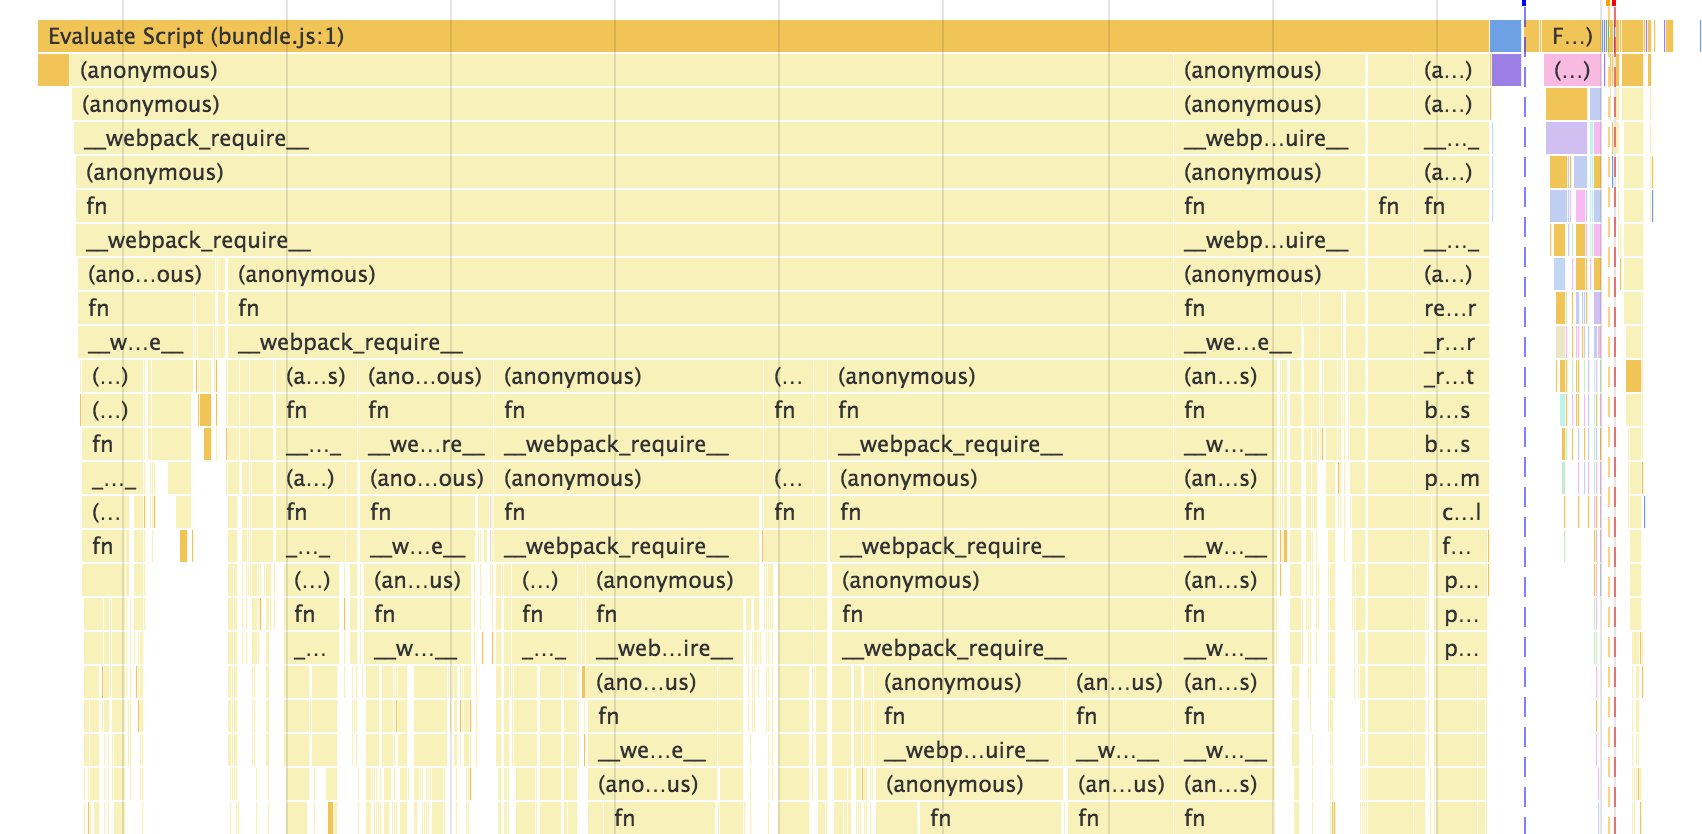Image resolution: width=1702 pixels, height=834 pixels.
Task: Click the _r…t frame at right
Action: click(1450, 376)
